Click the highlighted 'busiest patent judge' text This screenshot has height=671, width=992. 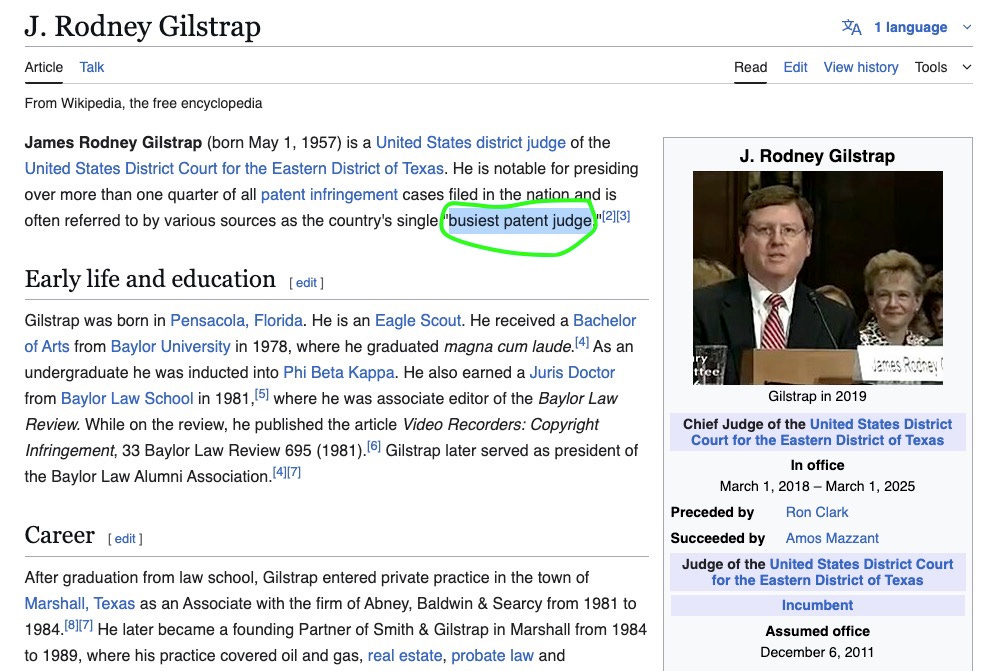(x=520, y=220)
